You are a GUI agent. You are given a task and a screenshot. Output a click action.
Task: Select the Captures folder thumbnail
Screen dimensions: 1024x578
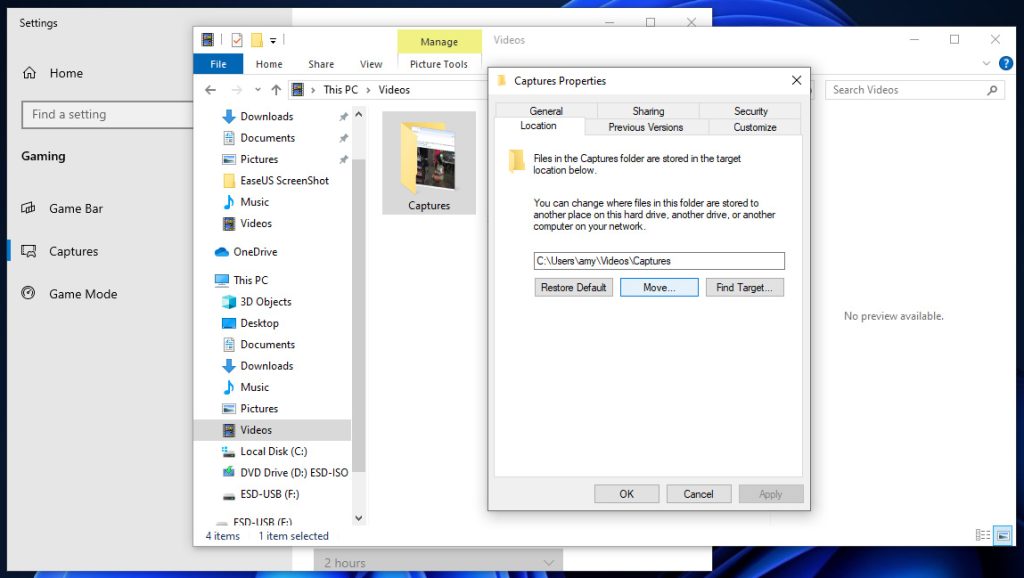pyautogui.click(x=429, y=163)
